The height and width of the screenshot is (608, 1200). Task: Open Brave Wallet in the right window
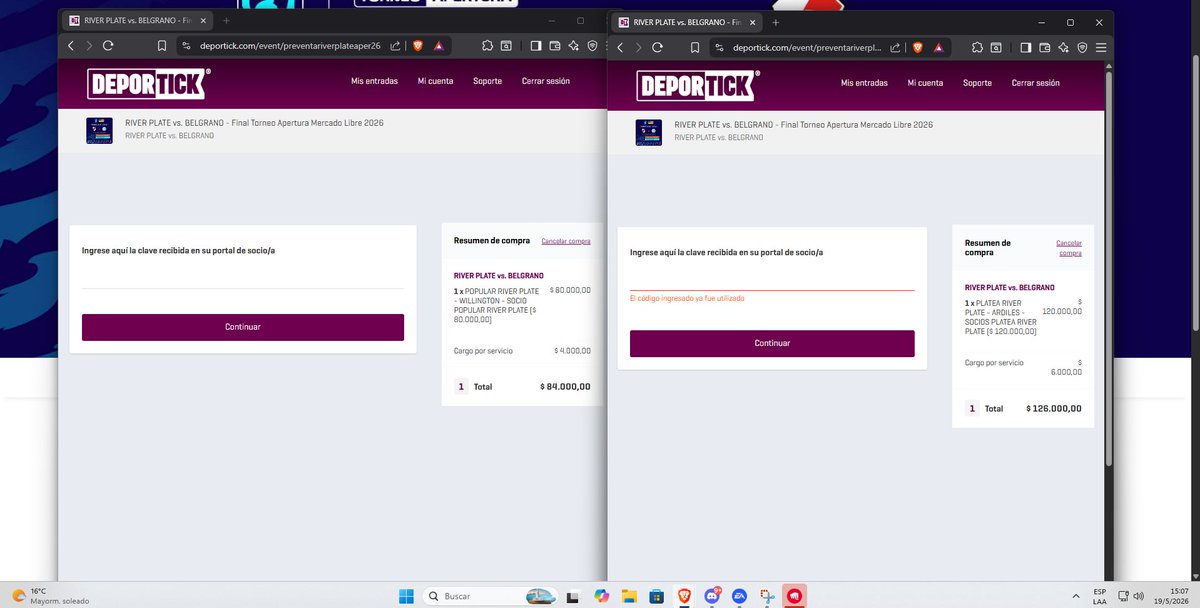click(x=1045, y=47)
